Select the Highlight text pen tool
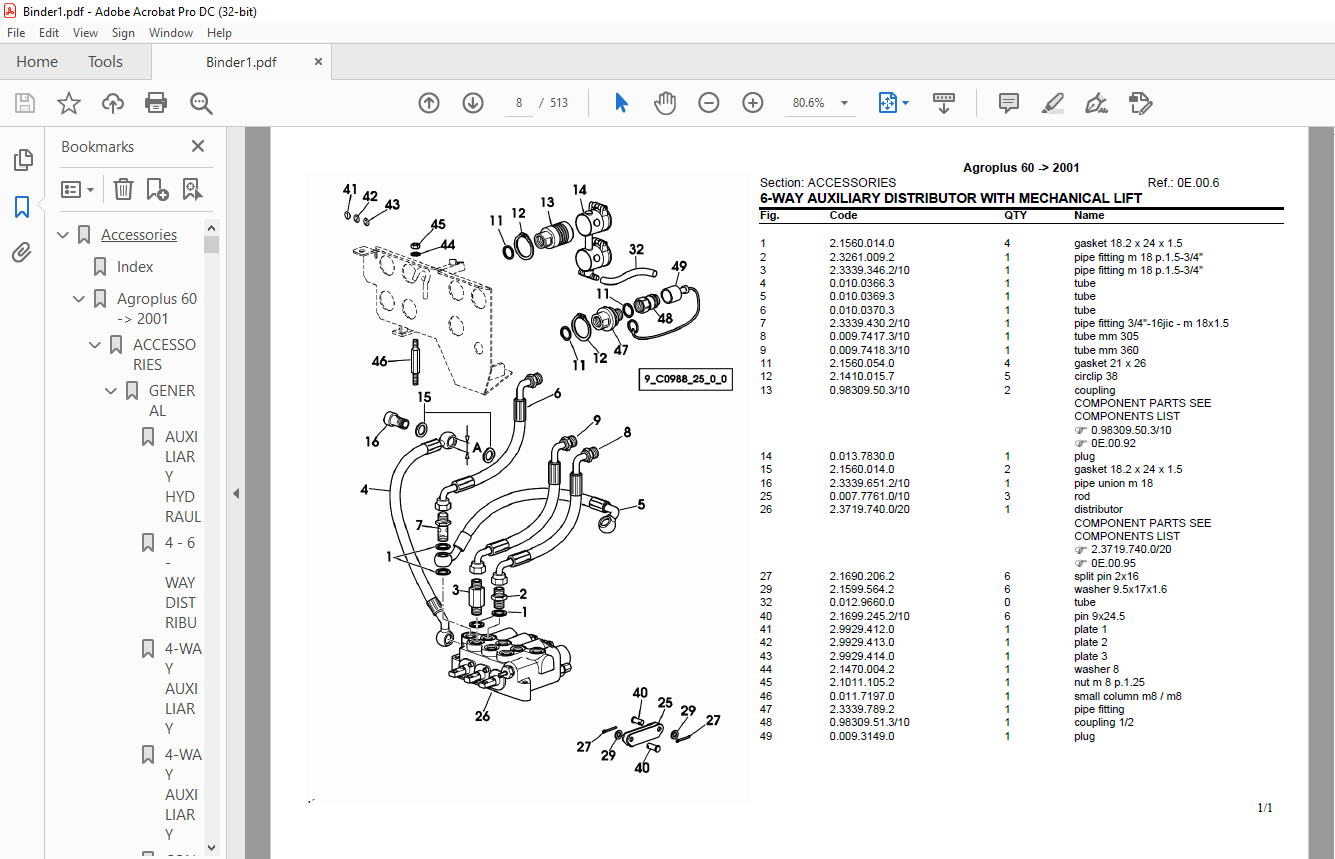The width and height of the screenshot is (1335, 859). (1052, 103)
